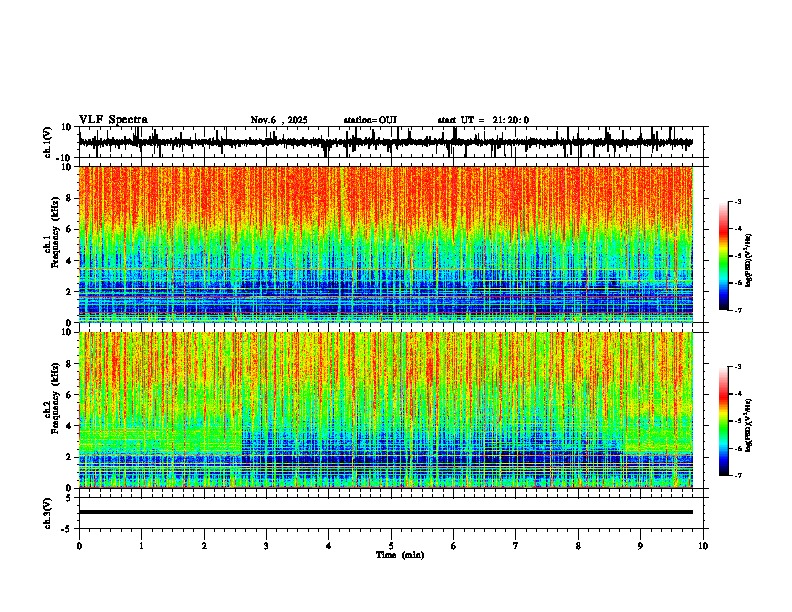The image size is (792, 612).
Task: Click the "8" kHz tick on ch.2 frequency axis
Action: click(69, 364)
